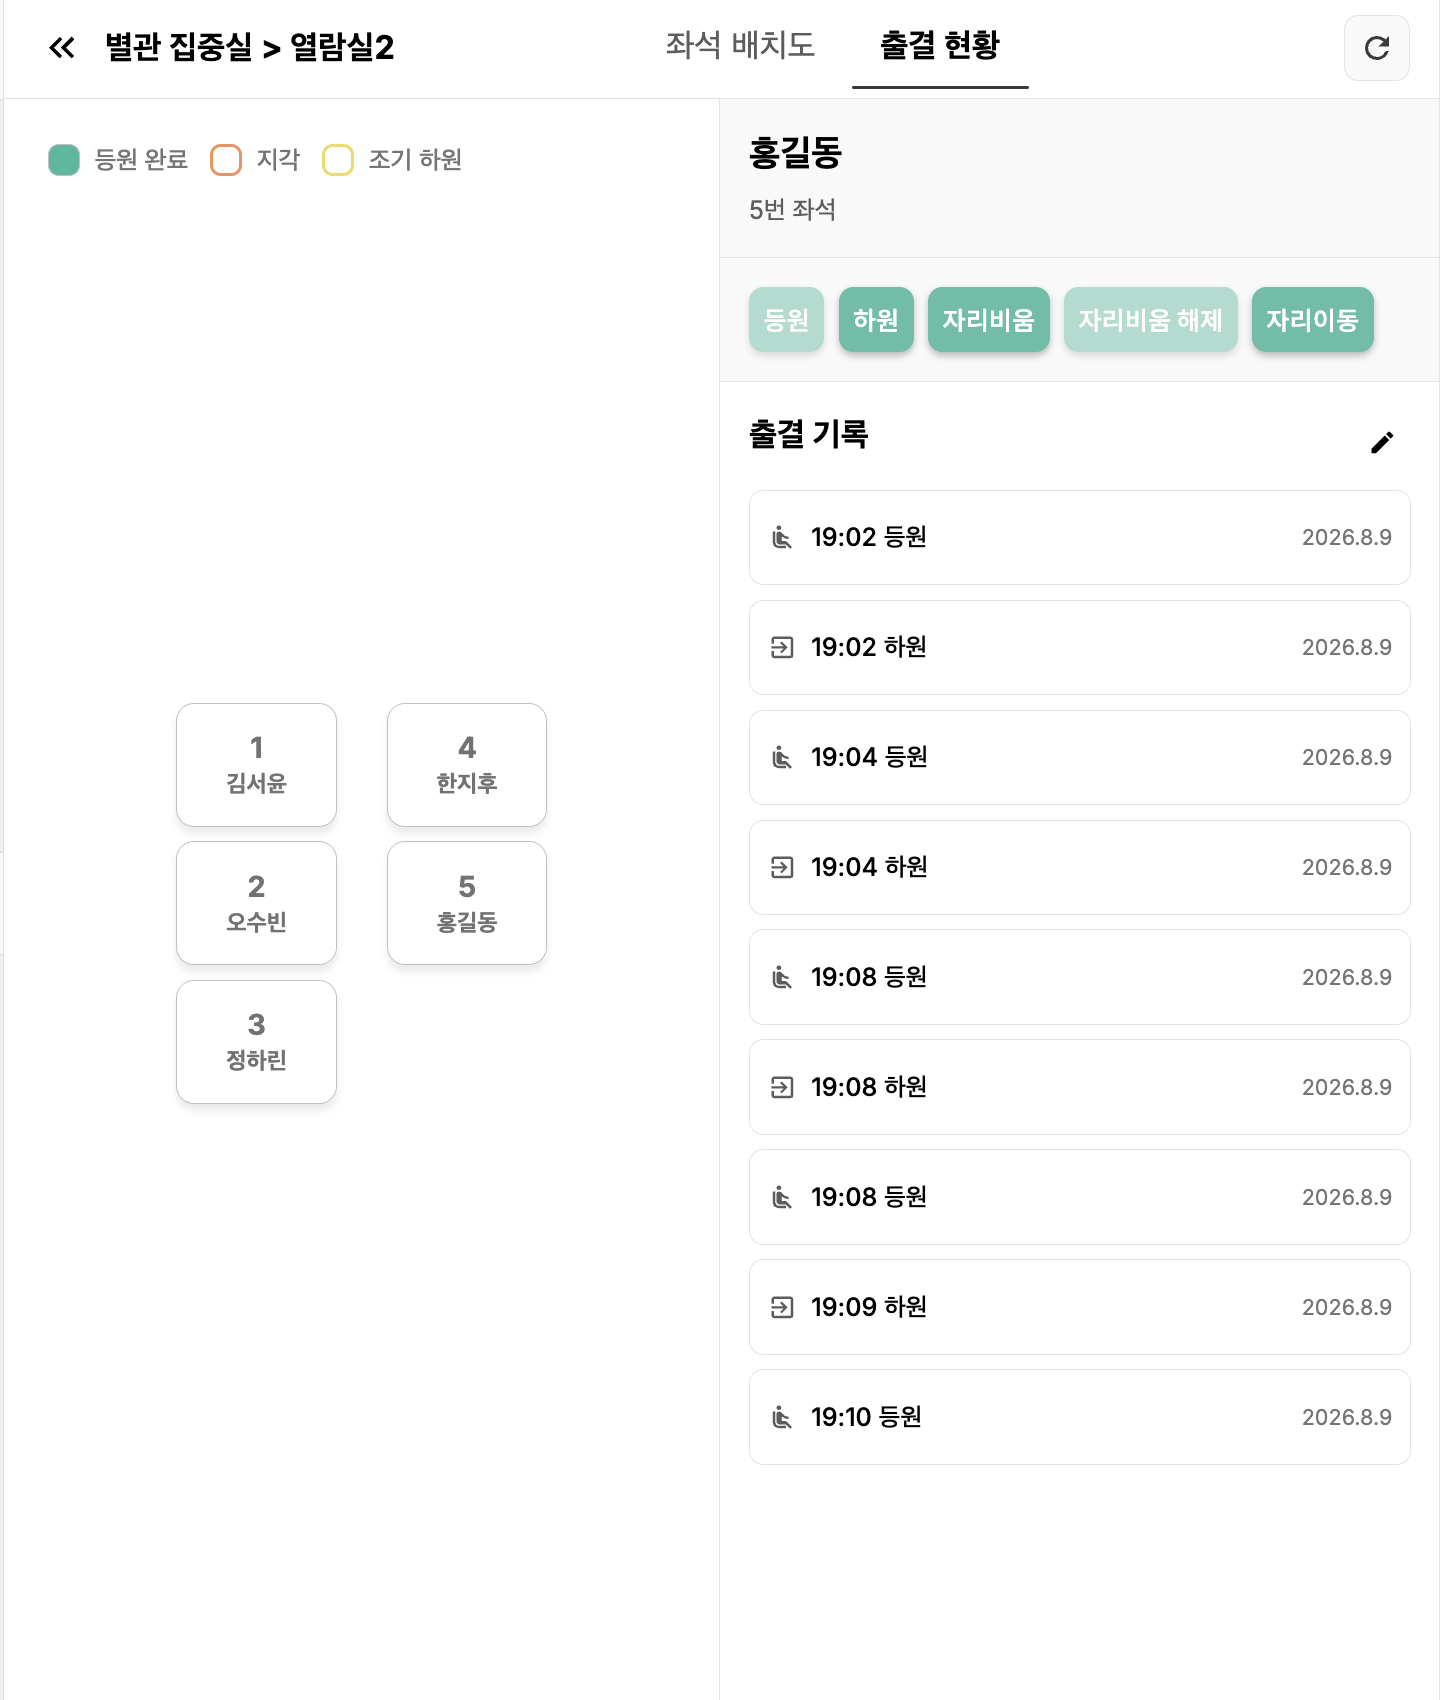
Task: Click the seat icon in the 19:10 등원 record
Action: tap(782, 1418)
